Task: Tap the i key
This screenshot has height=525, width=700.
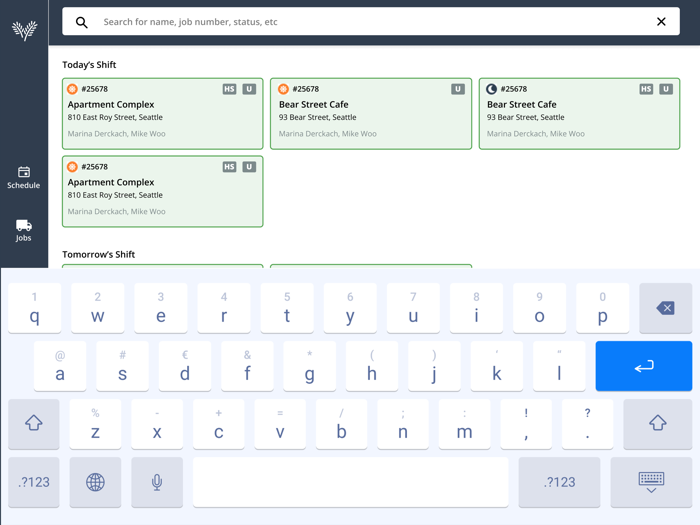Action: click(476, 308)
